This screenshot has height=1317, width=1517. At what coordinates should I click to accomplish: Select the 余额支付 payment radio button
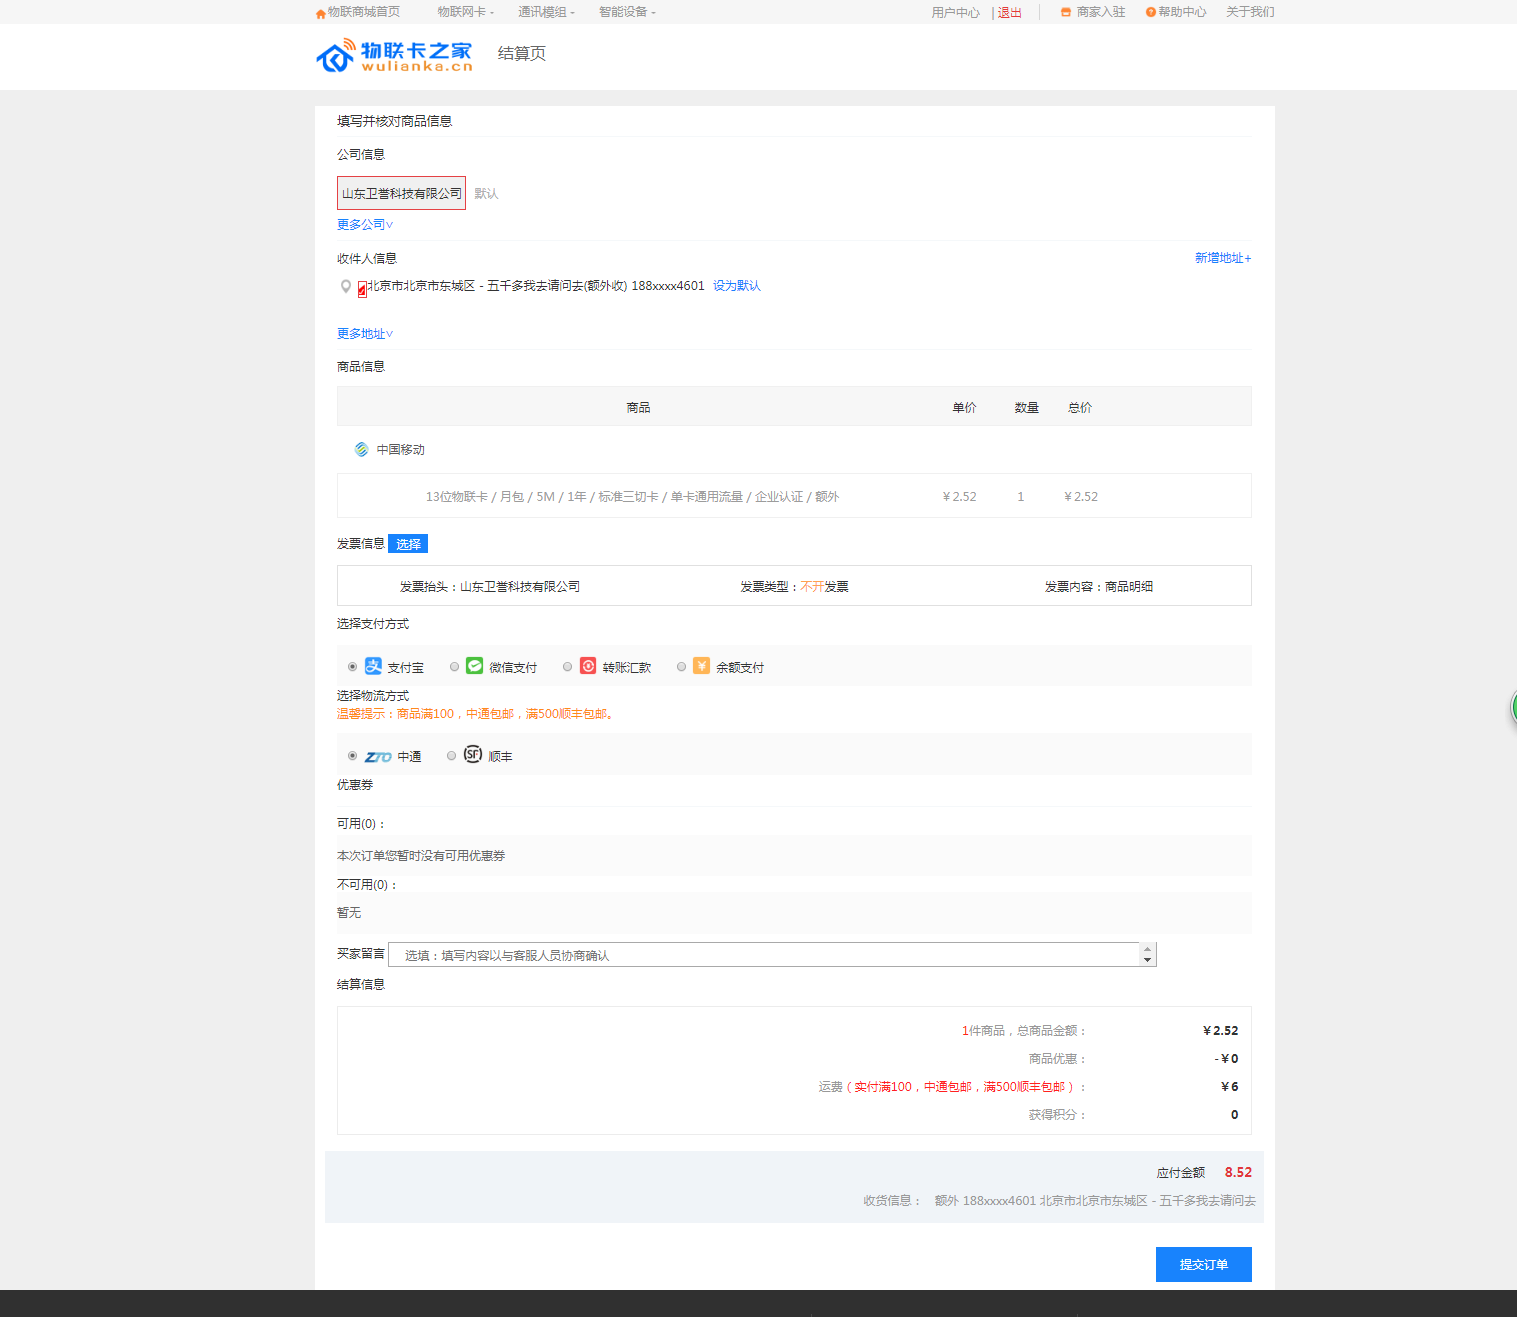tap(681, 667)
